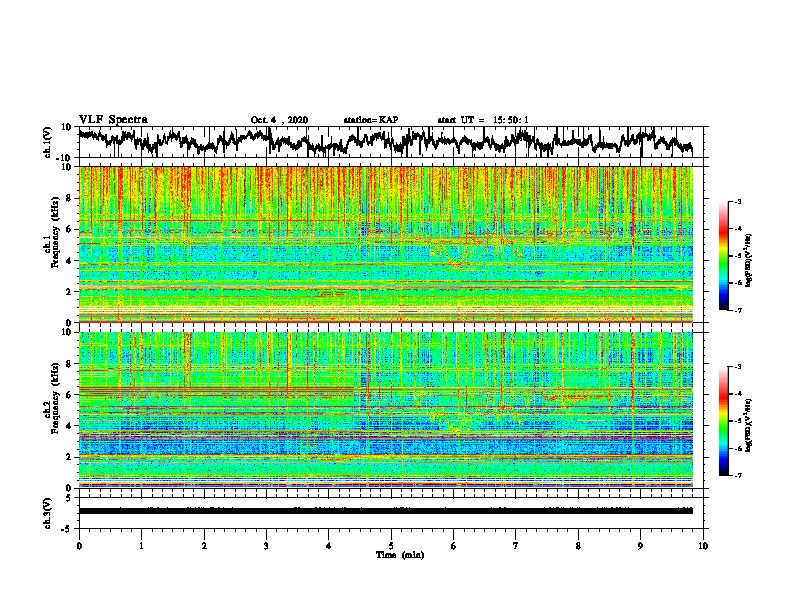The height and width of the screenshot is (612, 792).
Task: Click time axis tick label '8'
Action: [x=578, y=545]
